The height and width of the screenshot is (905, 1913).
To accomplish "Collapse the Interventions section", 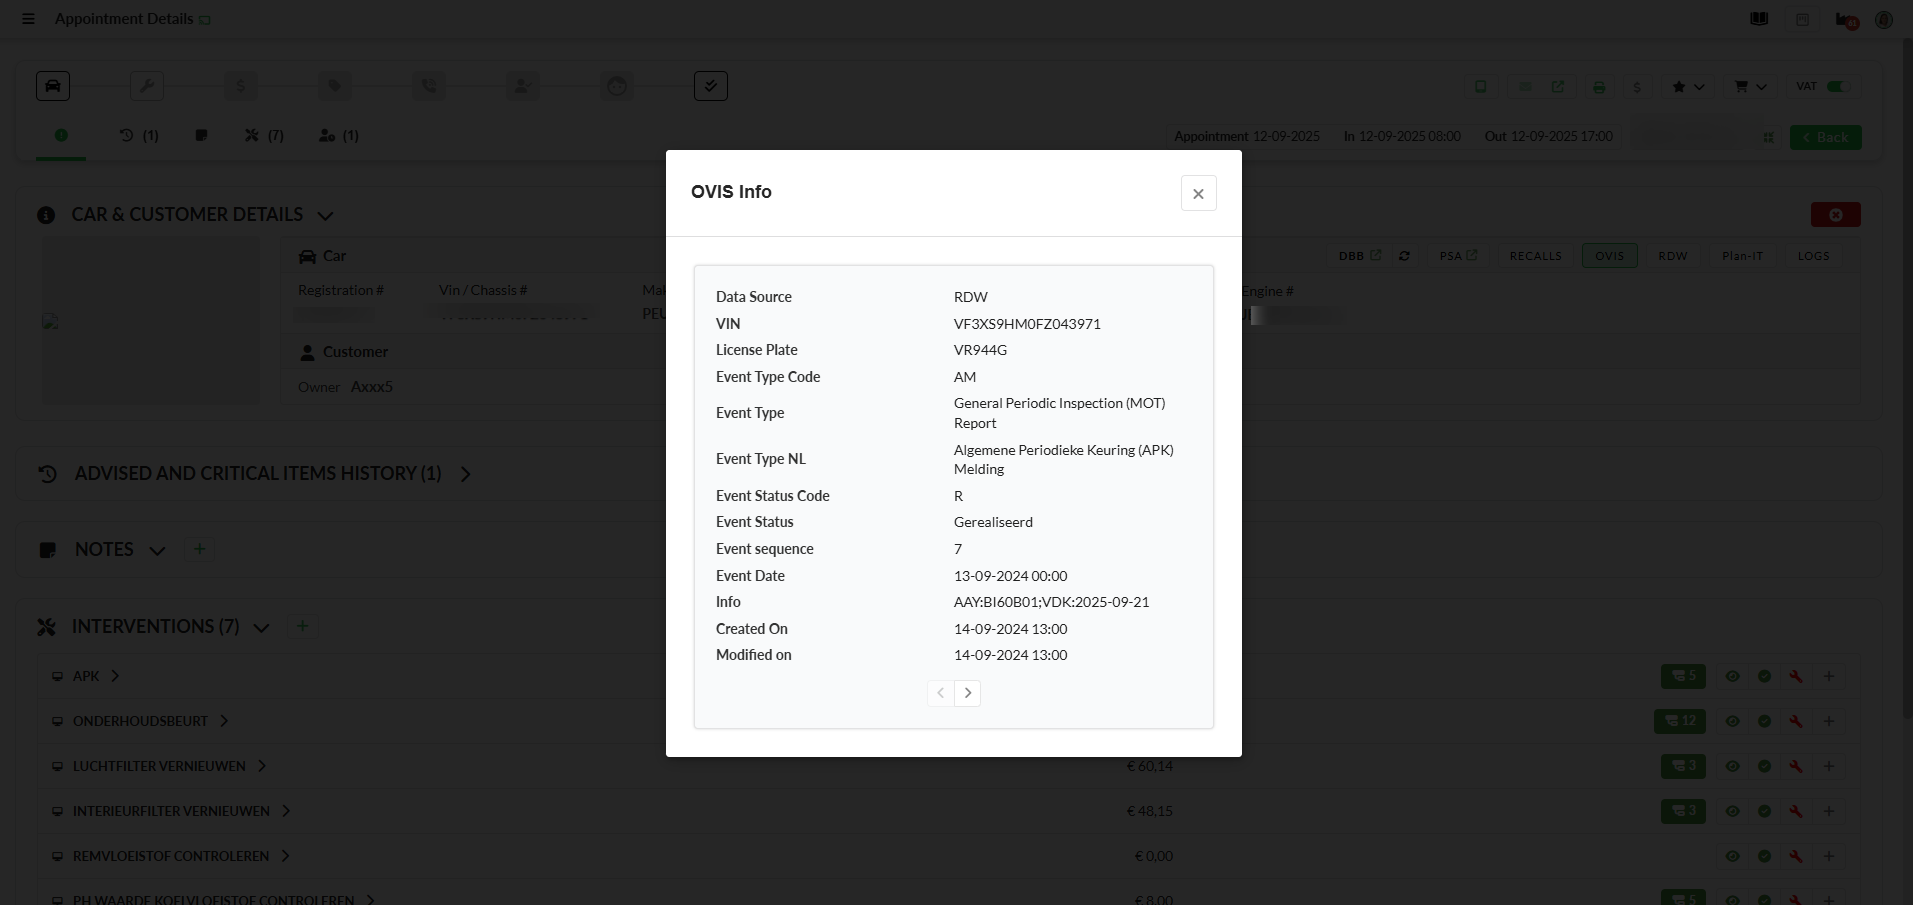I will click(x=261, y=627).
